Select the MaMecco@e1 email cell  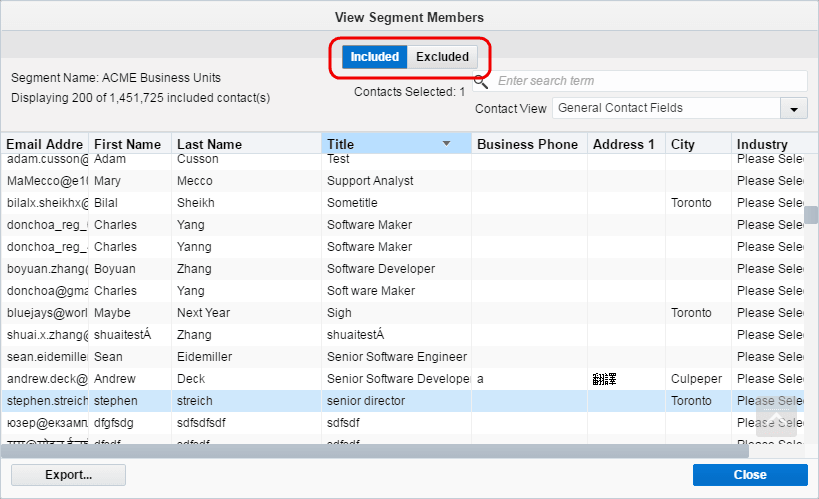(45, 181)
